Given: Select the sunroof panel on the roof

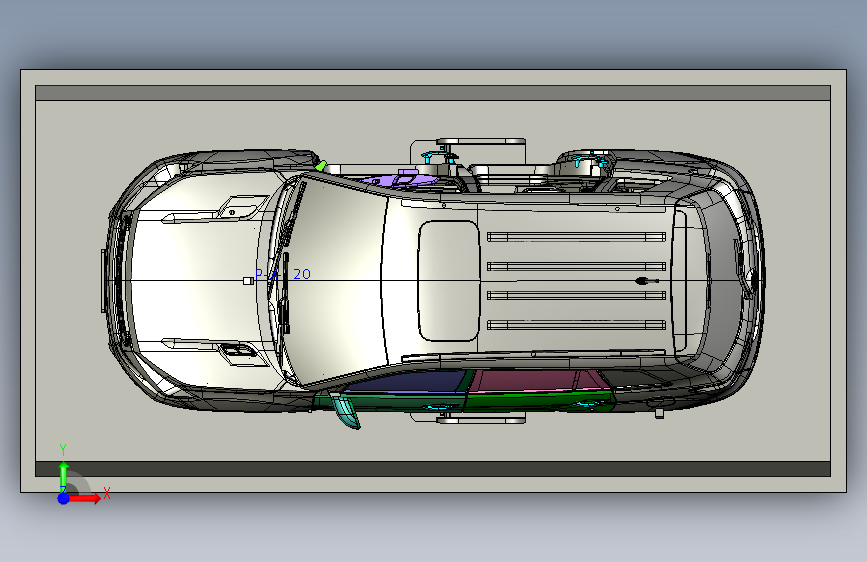Looking at the screenshot, I should (x=448, y=280).
